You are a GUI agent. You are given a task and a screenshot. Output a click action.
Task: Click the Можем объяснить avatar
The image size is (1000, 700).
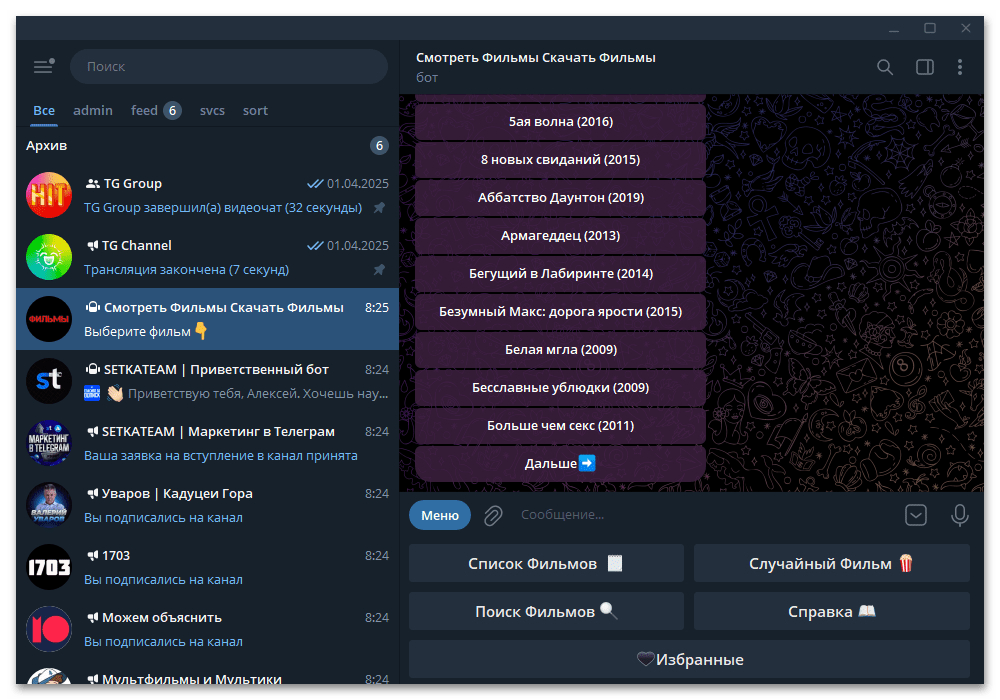click(49, 629)
